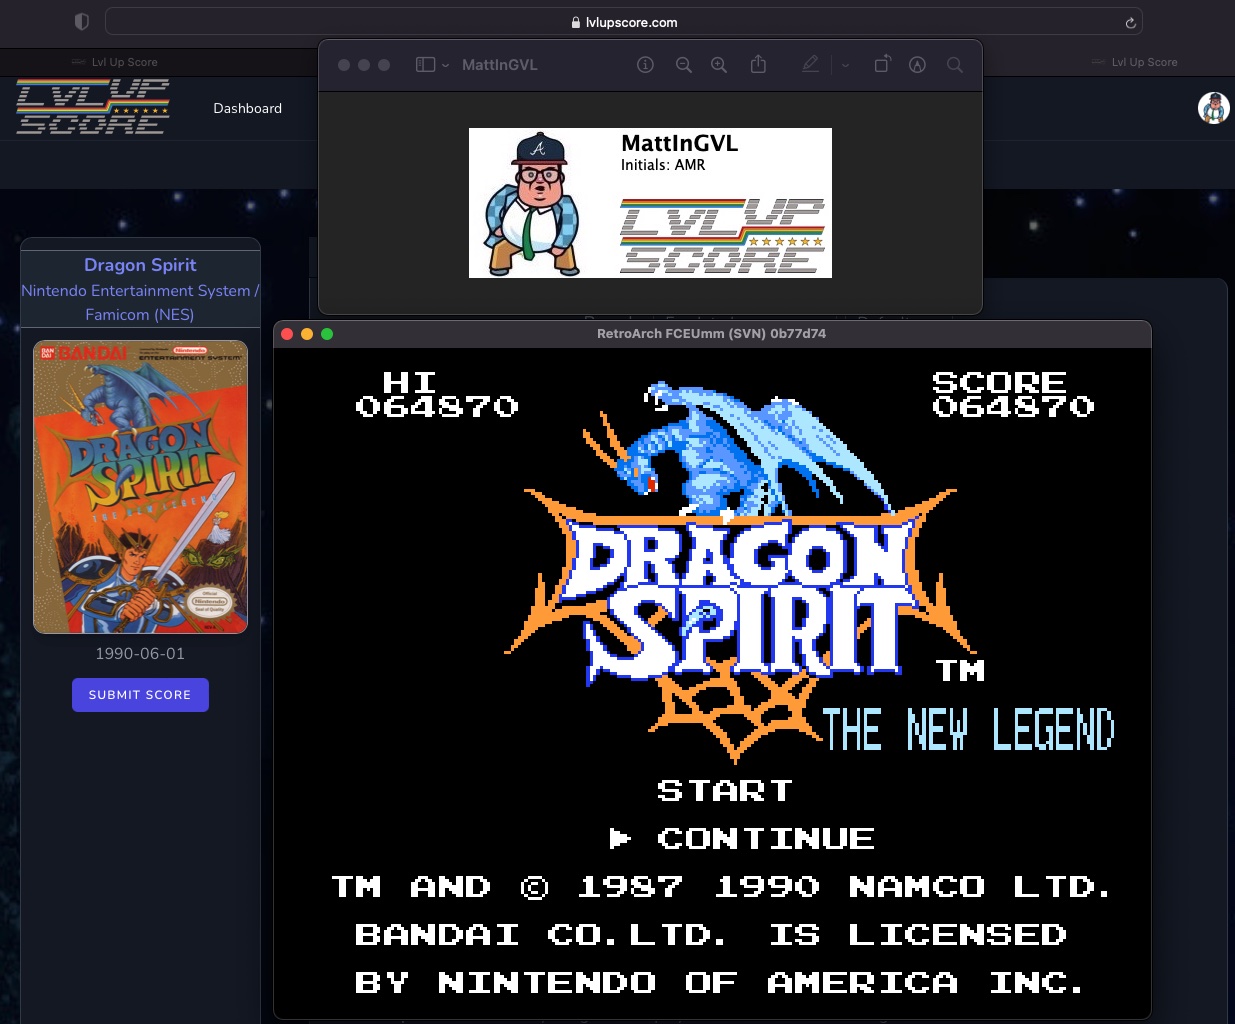Show the Markup toolbar in Preview
This screenshot has width=1235, height=1024.
(x=917, y=65)
